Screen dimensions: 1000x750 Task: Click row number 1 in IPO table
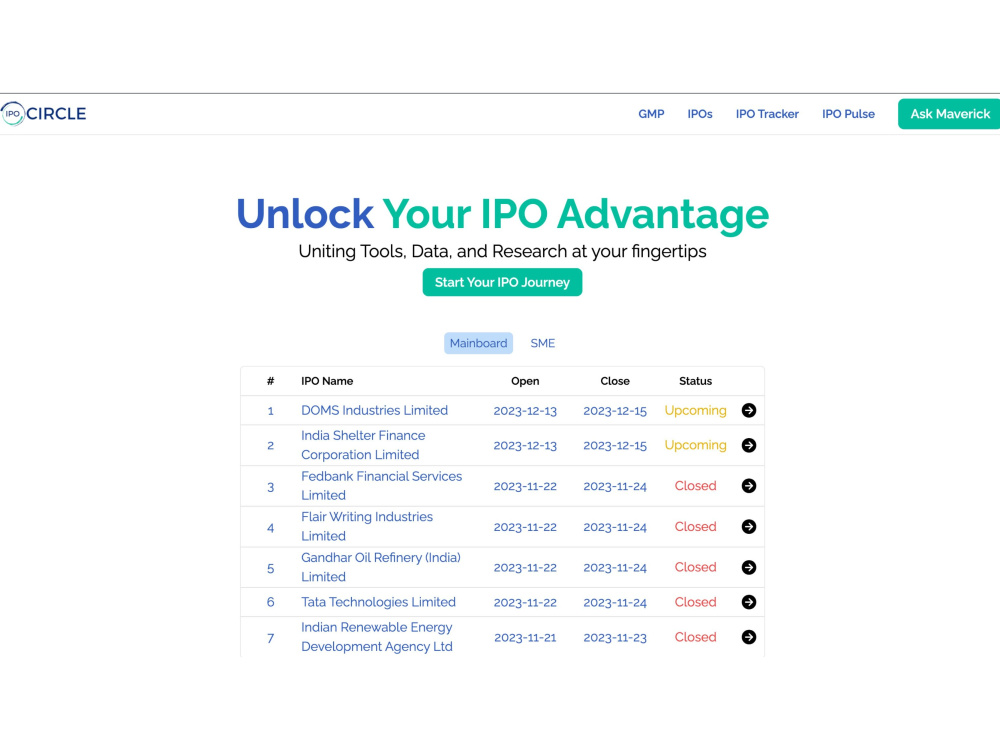tap(270, 411)
